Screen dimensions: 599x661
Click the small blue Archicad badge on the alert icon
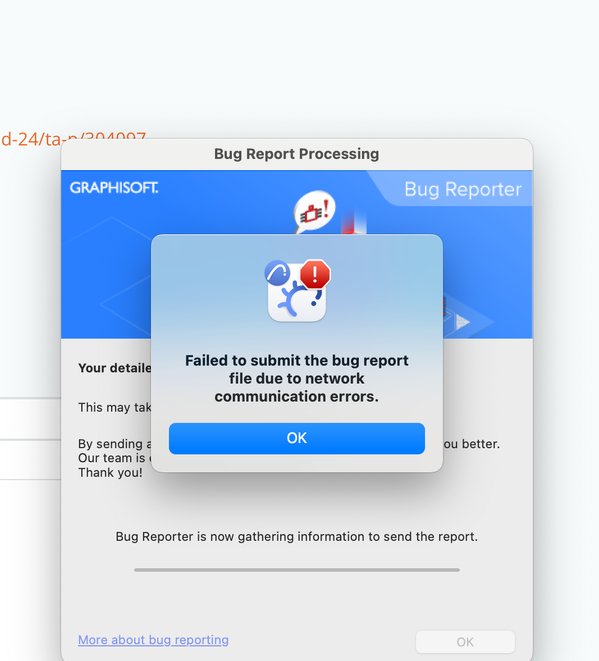tap(277, 273)
